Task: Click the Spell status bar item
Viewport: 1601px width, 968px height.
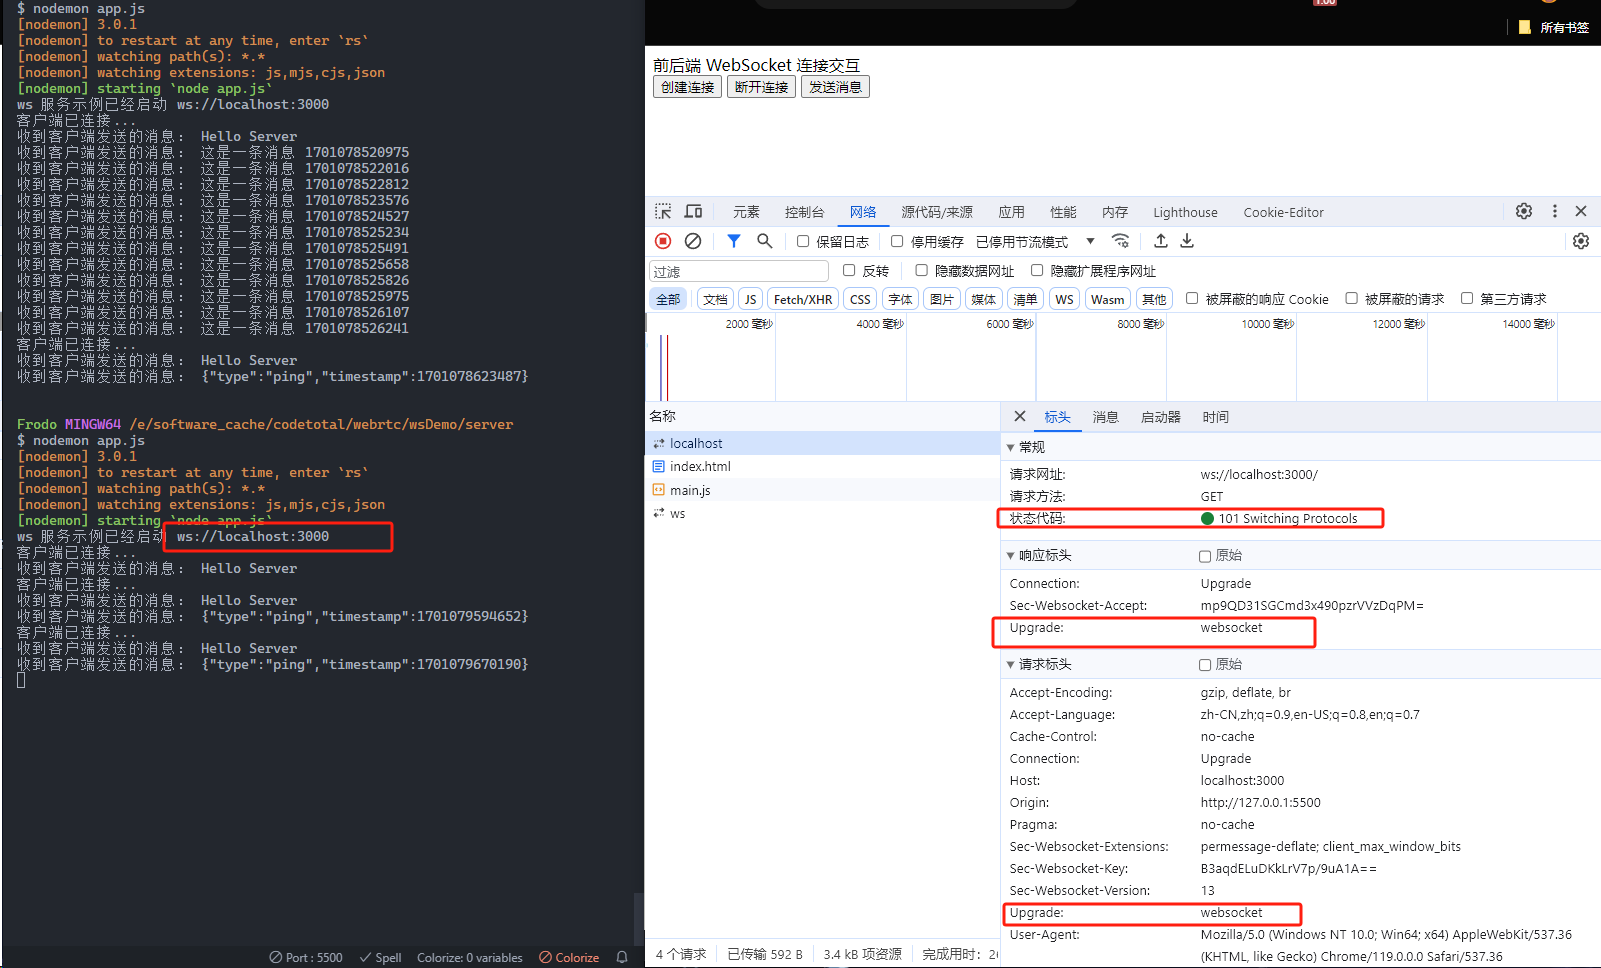Action: coord(380,957)
